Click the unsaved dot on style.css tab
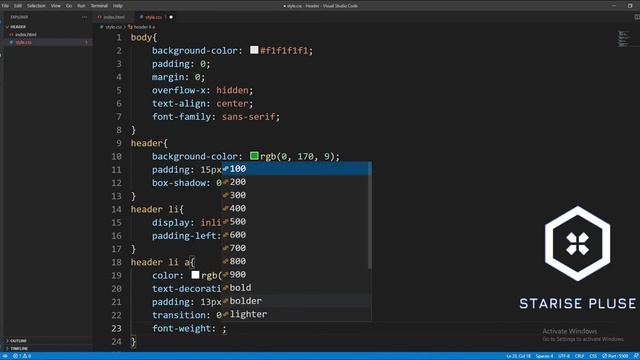Viewport: 640px width, 360px height. click(x=171, y=17)
